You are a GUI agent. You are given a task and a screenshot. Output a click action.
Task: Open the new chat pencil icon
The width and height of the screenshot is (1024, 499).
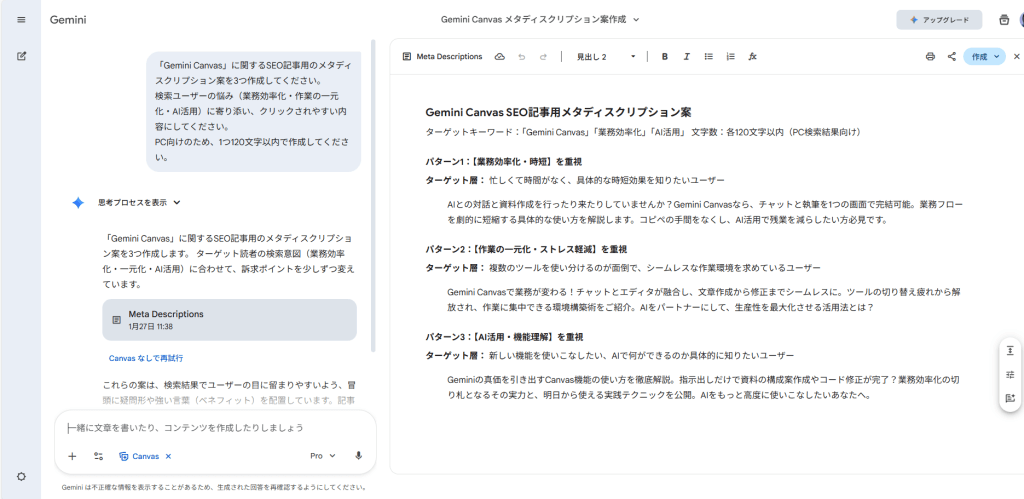click(x=21, y=56)
